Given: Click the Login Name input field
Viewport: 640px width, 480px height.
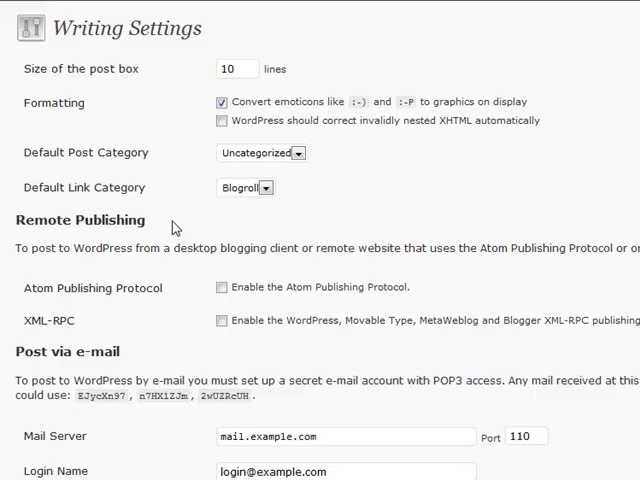Looking at the screenshot, I should pyautogui.click(x=346, y=471).
